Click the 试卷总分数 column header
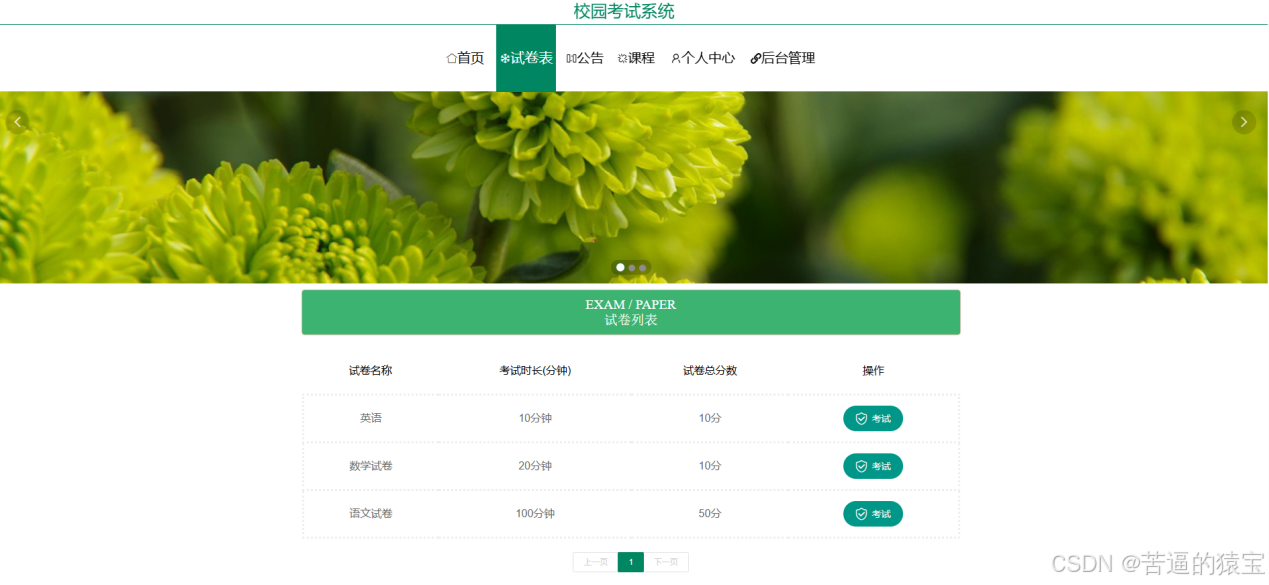 pyautogui.click(x=710, y=371)
